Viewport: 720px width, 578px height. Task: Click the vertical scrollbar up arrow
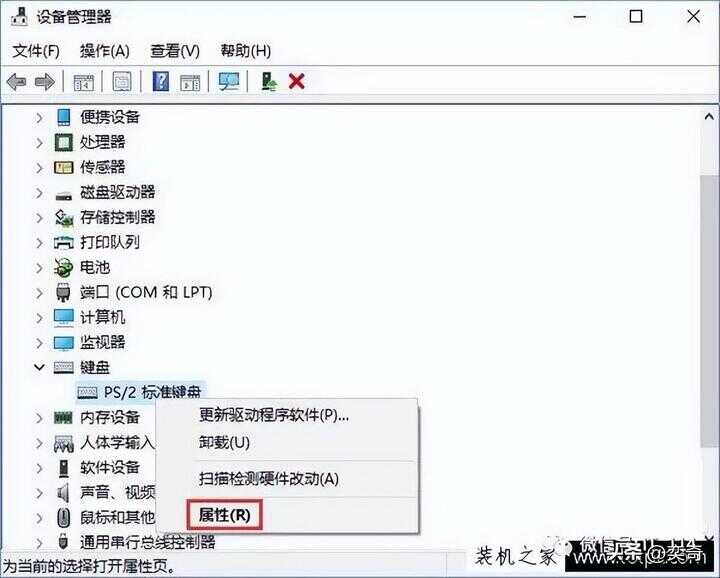709,116
